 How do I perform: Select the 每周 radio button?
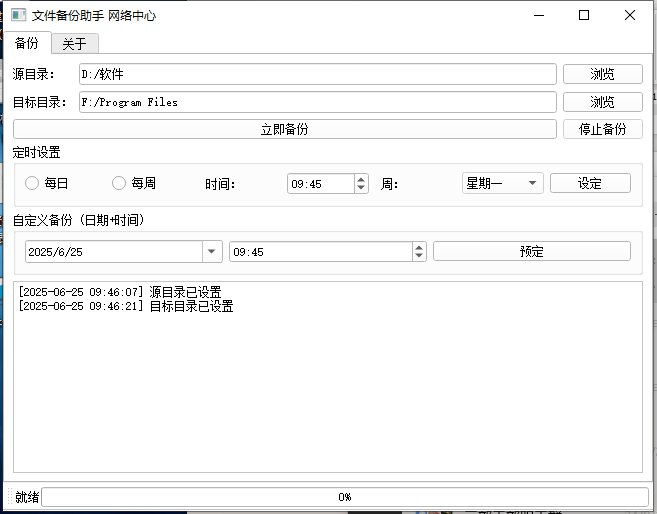click(x=119, y=183)
